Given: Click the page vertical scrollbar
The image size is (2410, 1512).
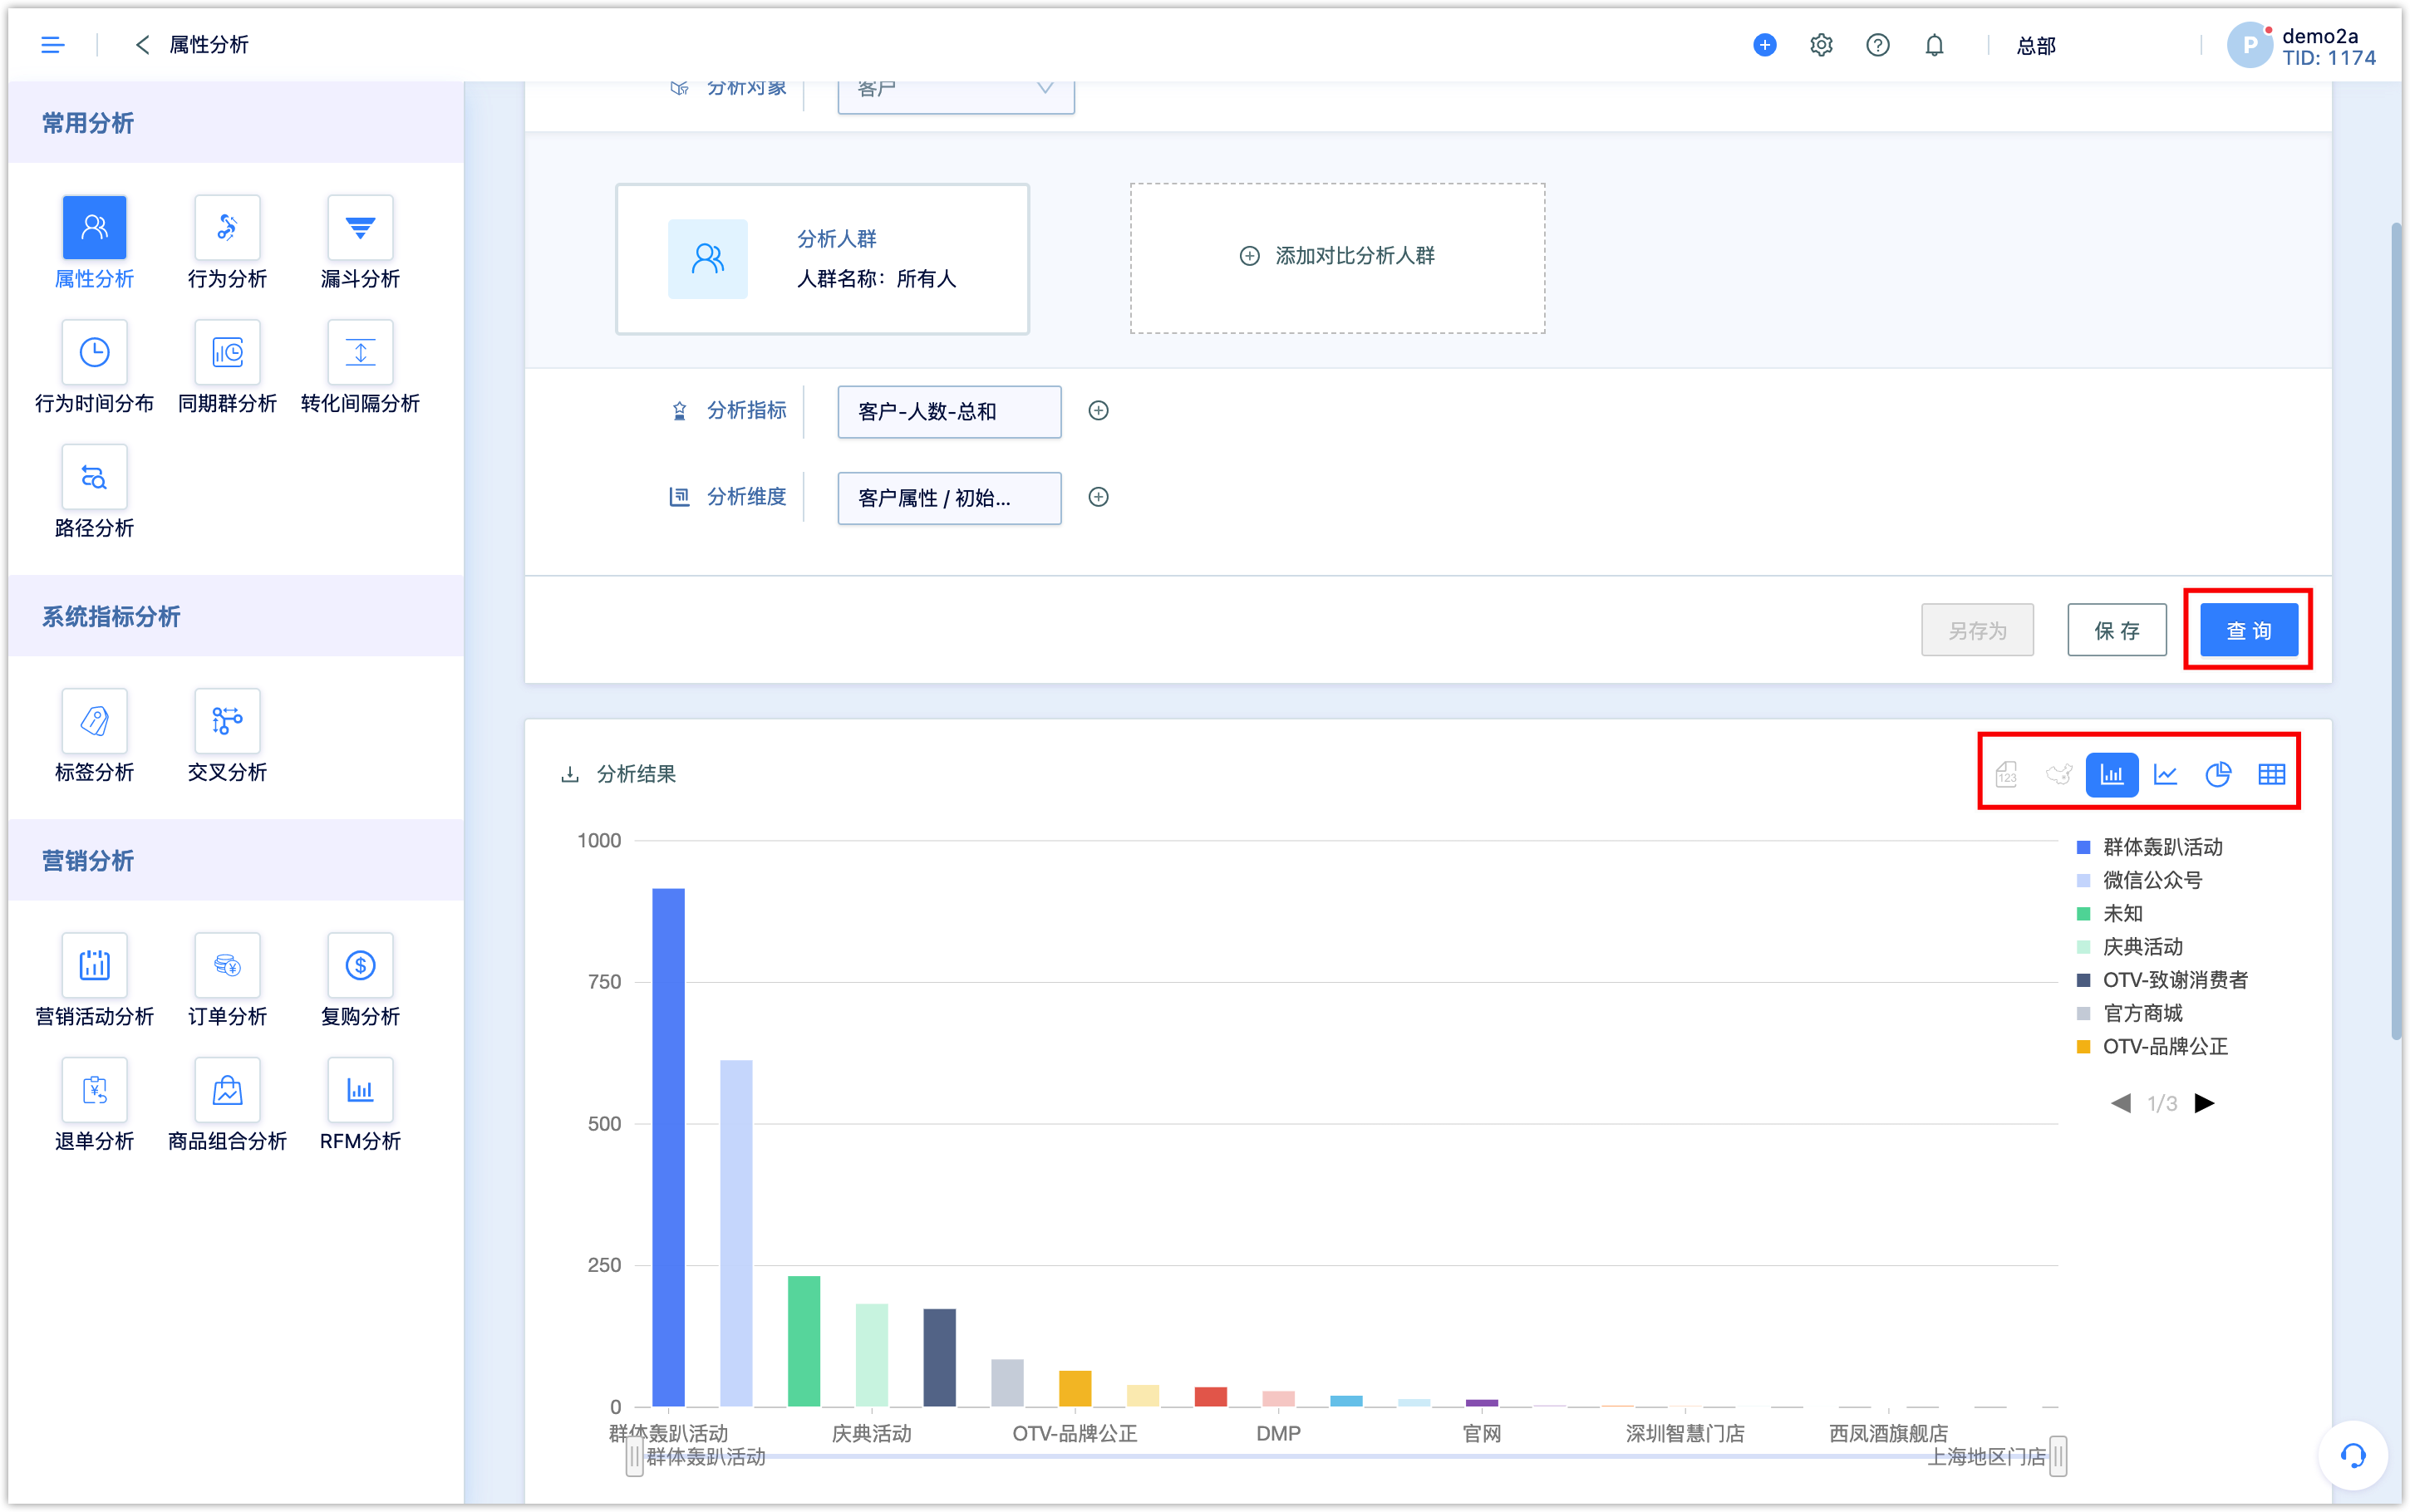Looking at the screenshot, I should [x=2396, y=630].
